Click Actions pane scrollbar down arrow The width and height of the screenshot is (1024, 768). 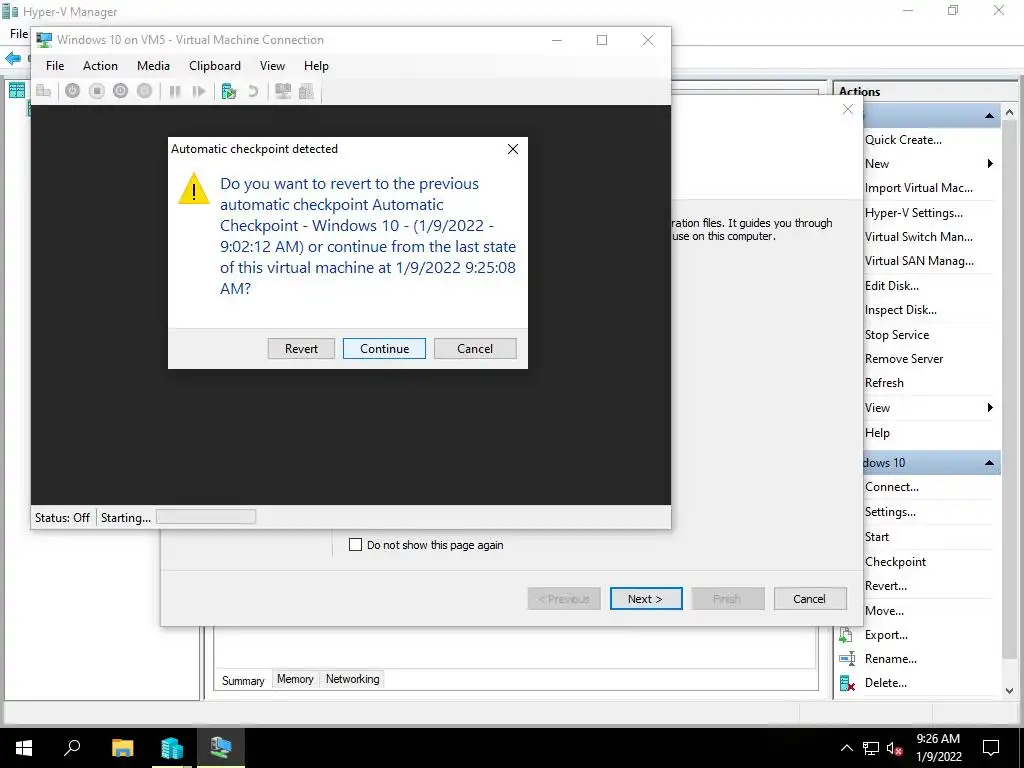tap(1010, 690)
